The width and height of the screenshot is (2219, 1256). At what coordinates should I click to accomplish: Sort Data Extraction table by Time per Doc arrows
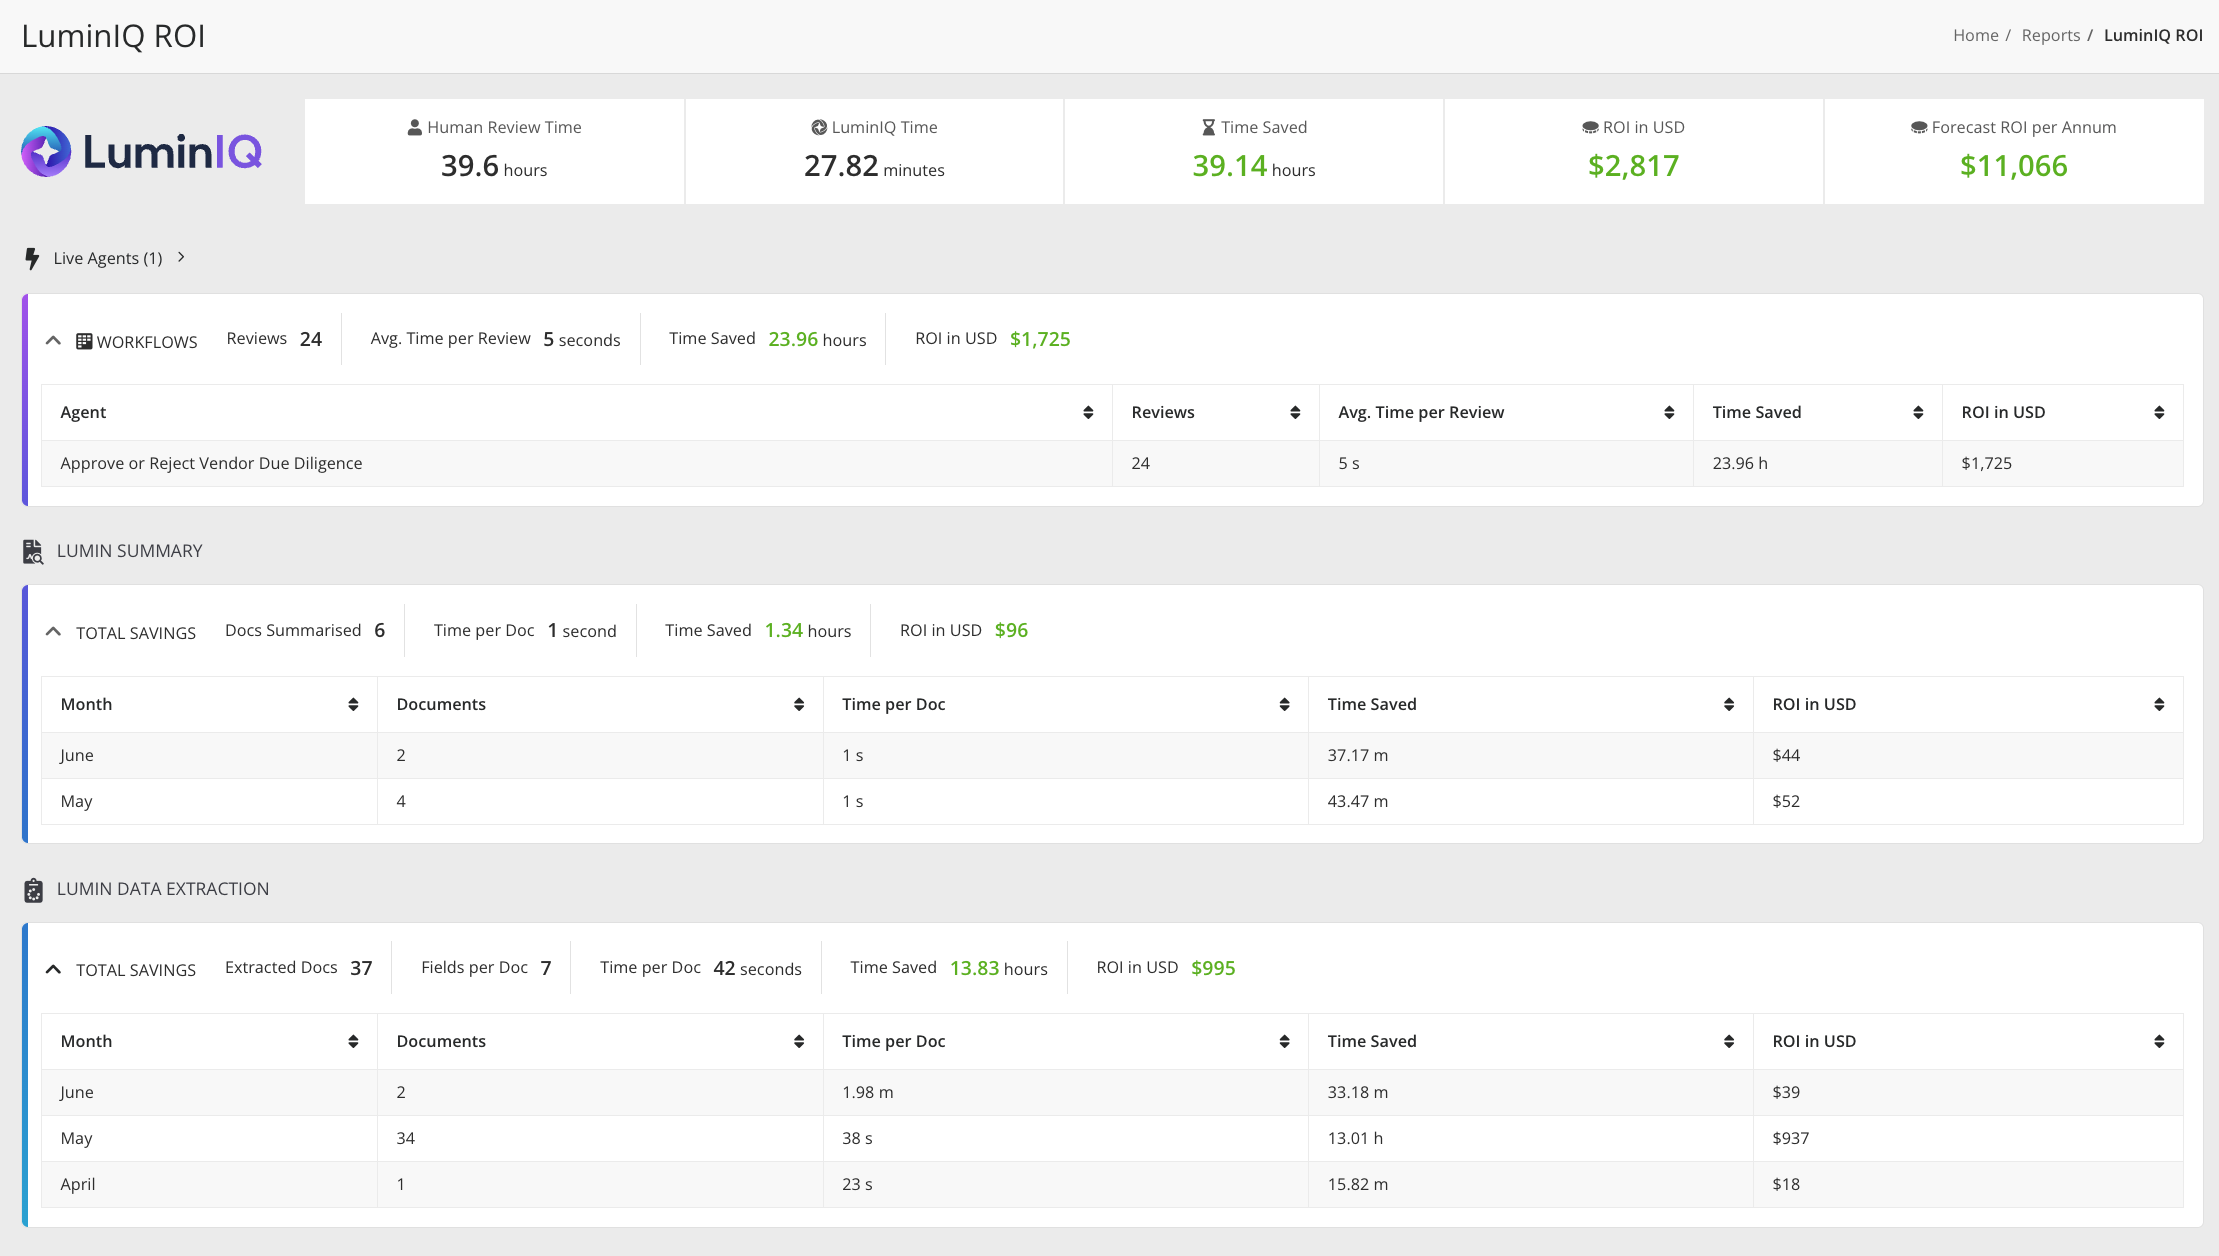point(1284,1042)
